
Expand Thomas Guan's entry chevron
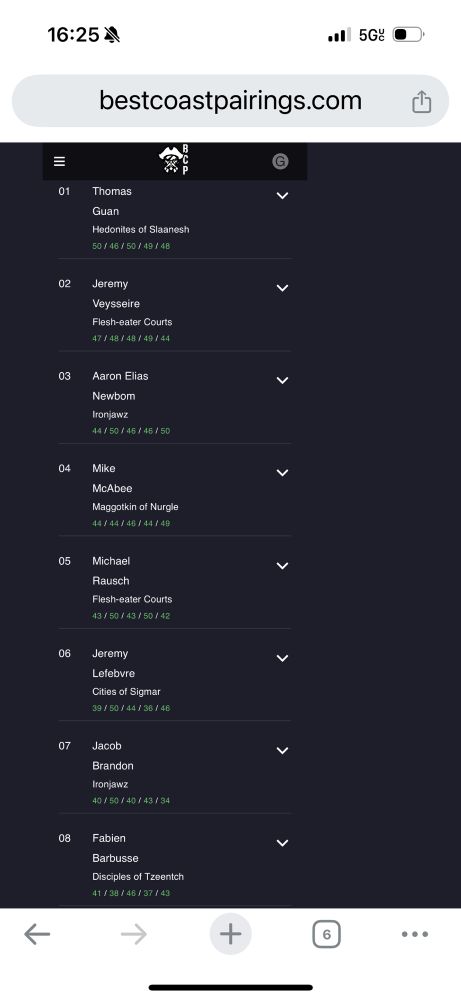tap(282, 196)
